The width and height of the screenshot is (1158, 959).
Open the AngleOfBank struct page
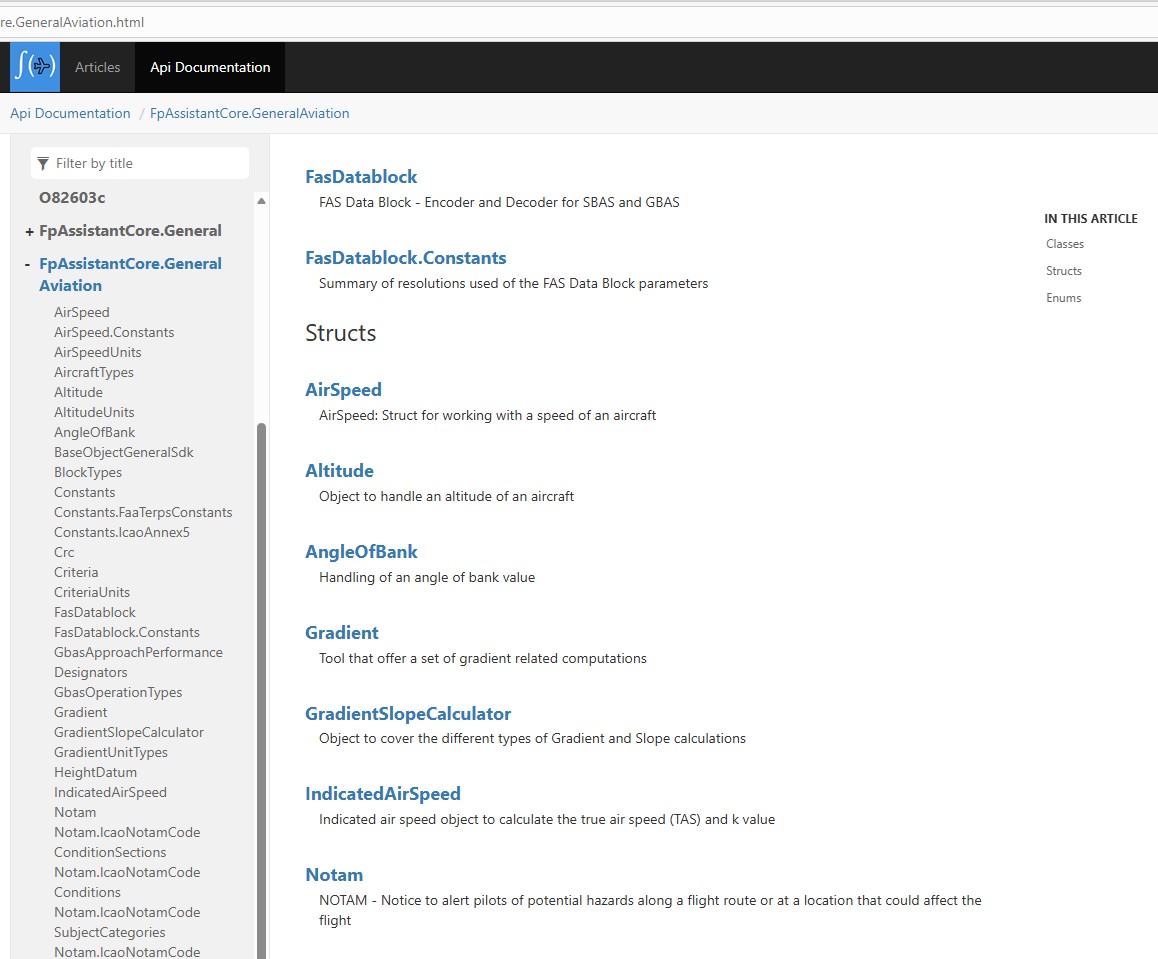pos(361,551)
